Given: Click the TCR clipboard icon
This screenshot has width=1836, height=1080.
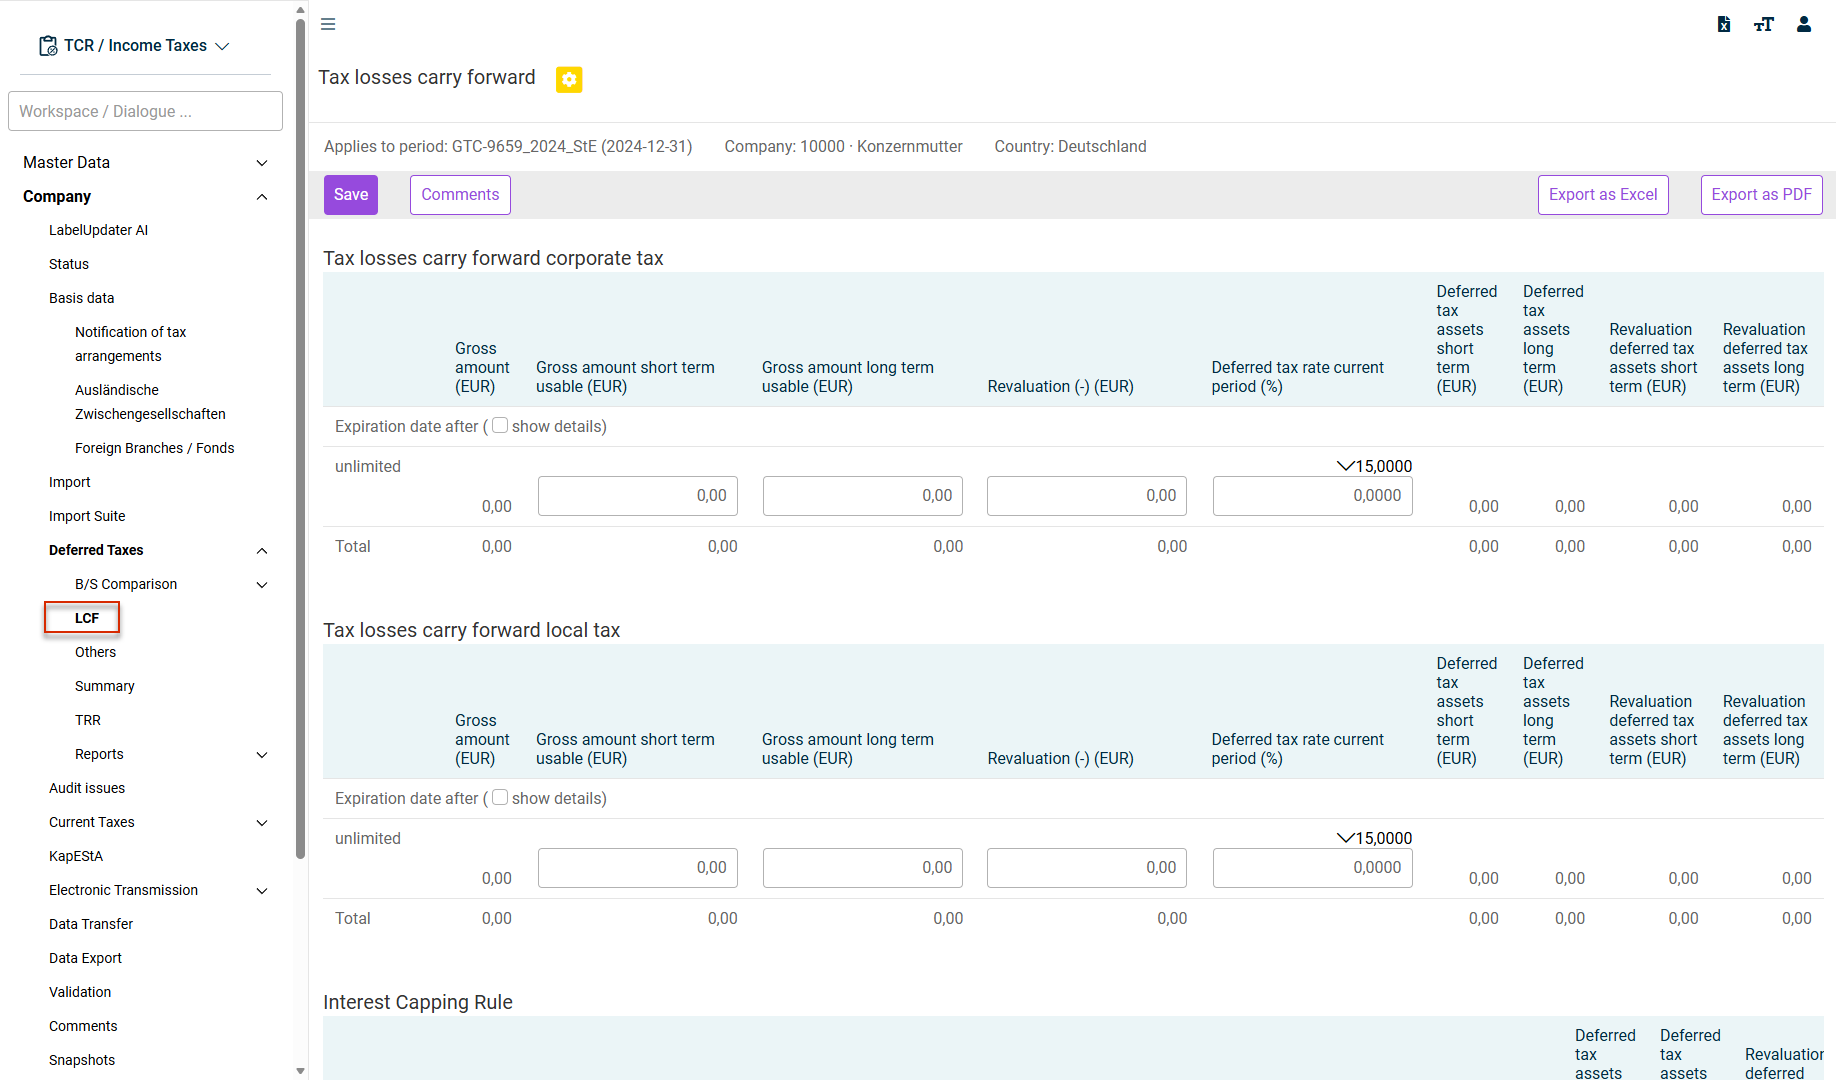Looking at the screenshot, I should click(47, 46).
